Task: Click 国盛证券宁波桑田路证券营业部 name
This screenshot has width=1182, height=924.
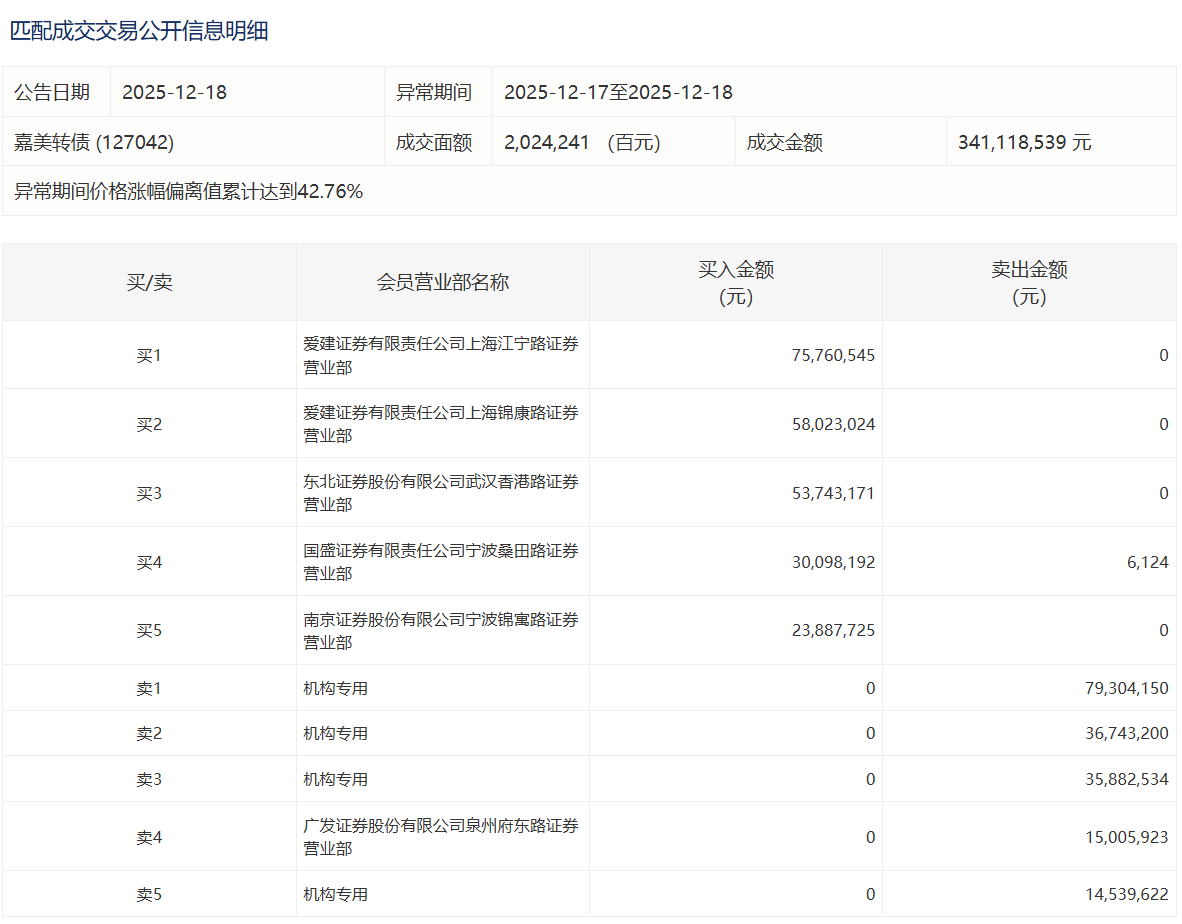Action: pos(440,562)
